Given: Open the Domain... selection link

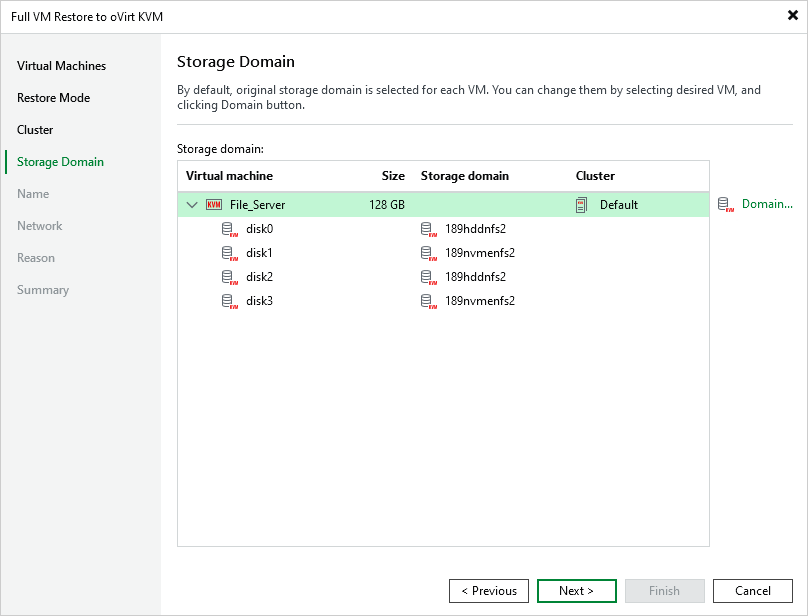Looking at the screenshot, I should point(767,204).
